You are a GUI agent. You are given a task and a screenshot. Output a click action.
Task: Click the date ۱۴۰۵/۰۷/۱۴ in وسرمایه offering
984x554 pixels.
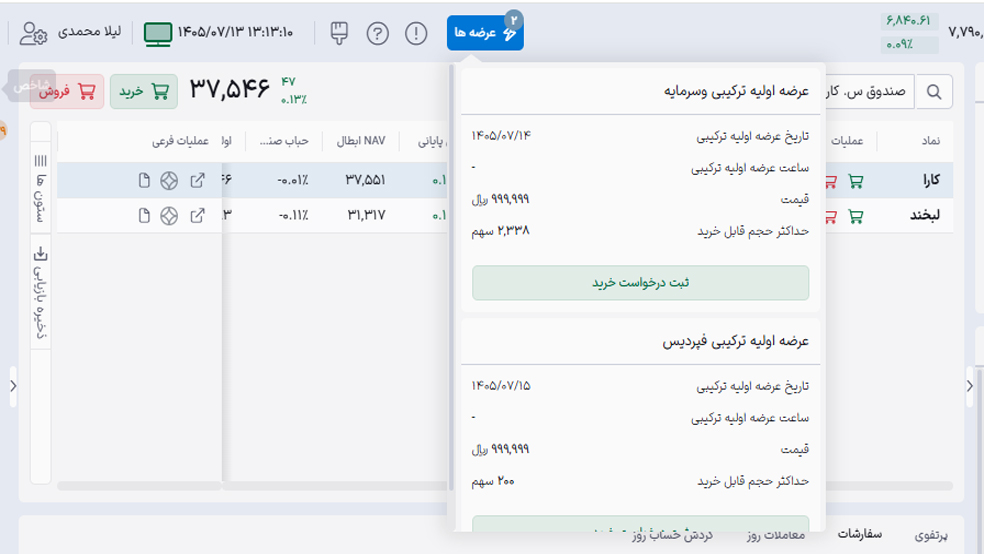point(501,136)
